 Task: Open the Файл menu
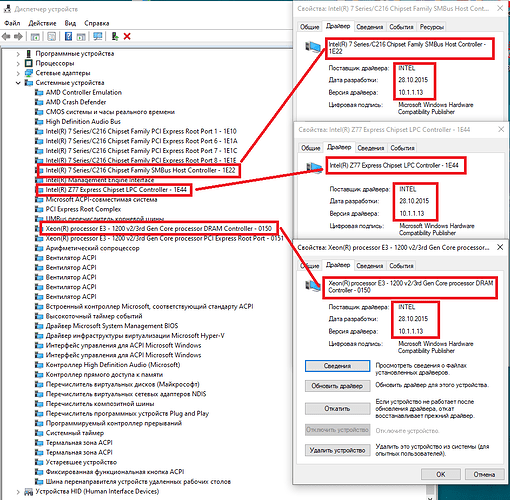(12, 23)
